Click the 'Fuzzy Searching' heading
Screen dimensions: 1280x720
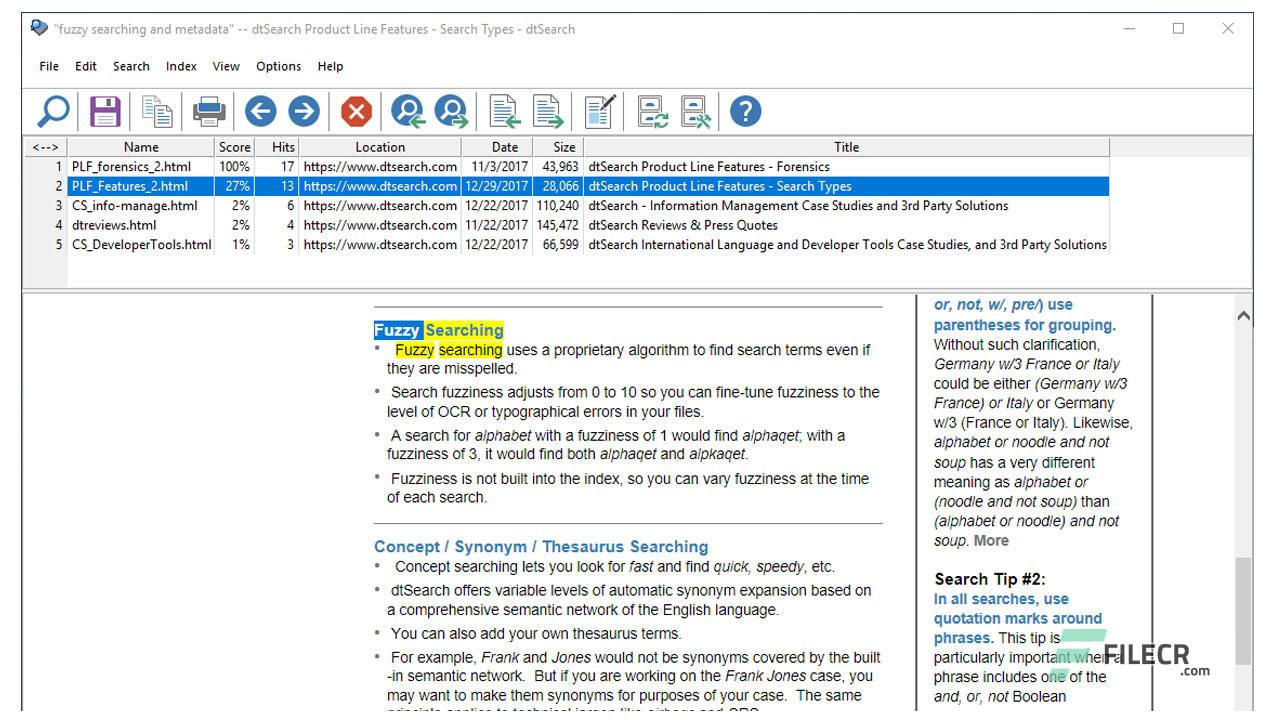click(x=439, y=330)
